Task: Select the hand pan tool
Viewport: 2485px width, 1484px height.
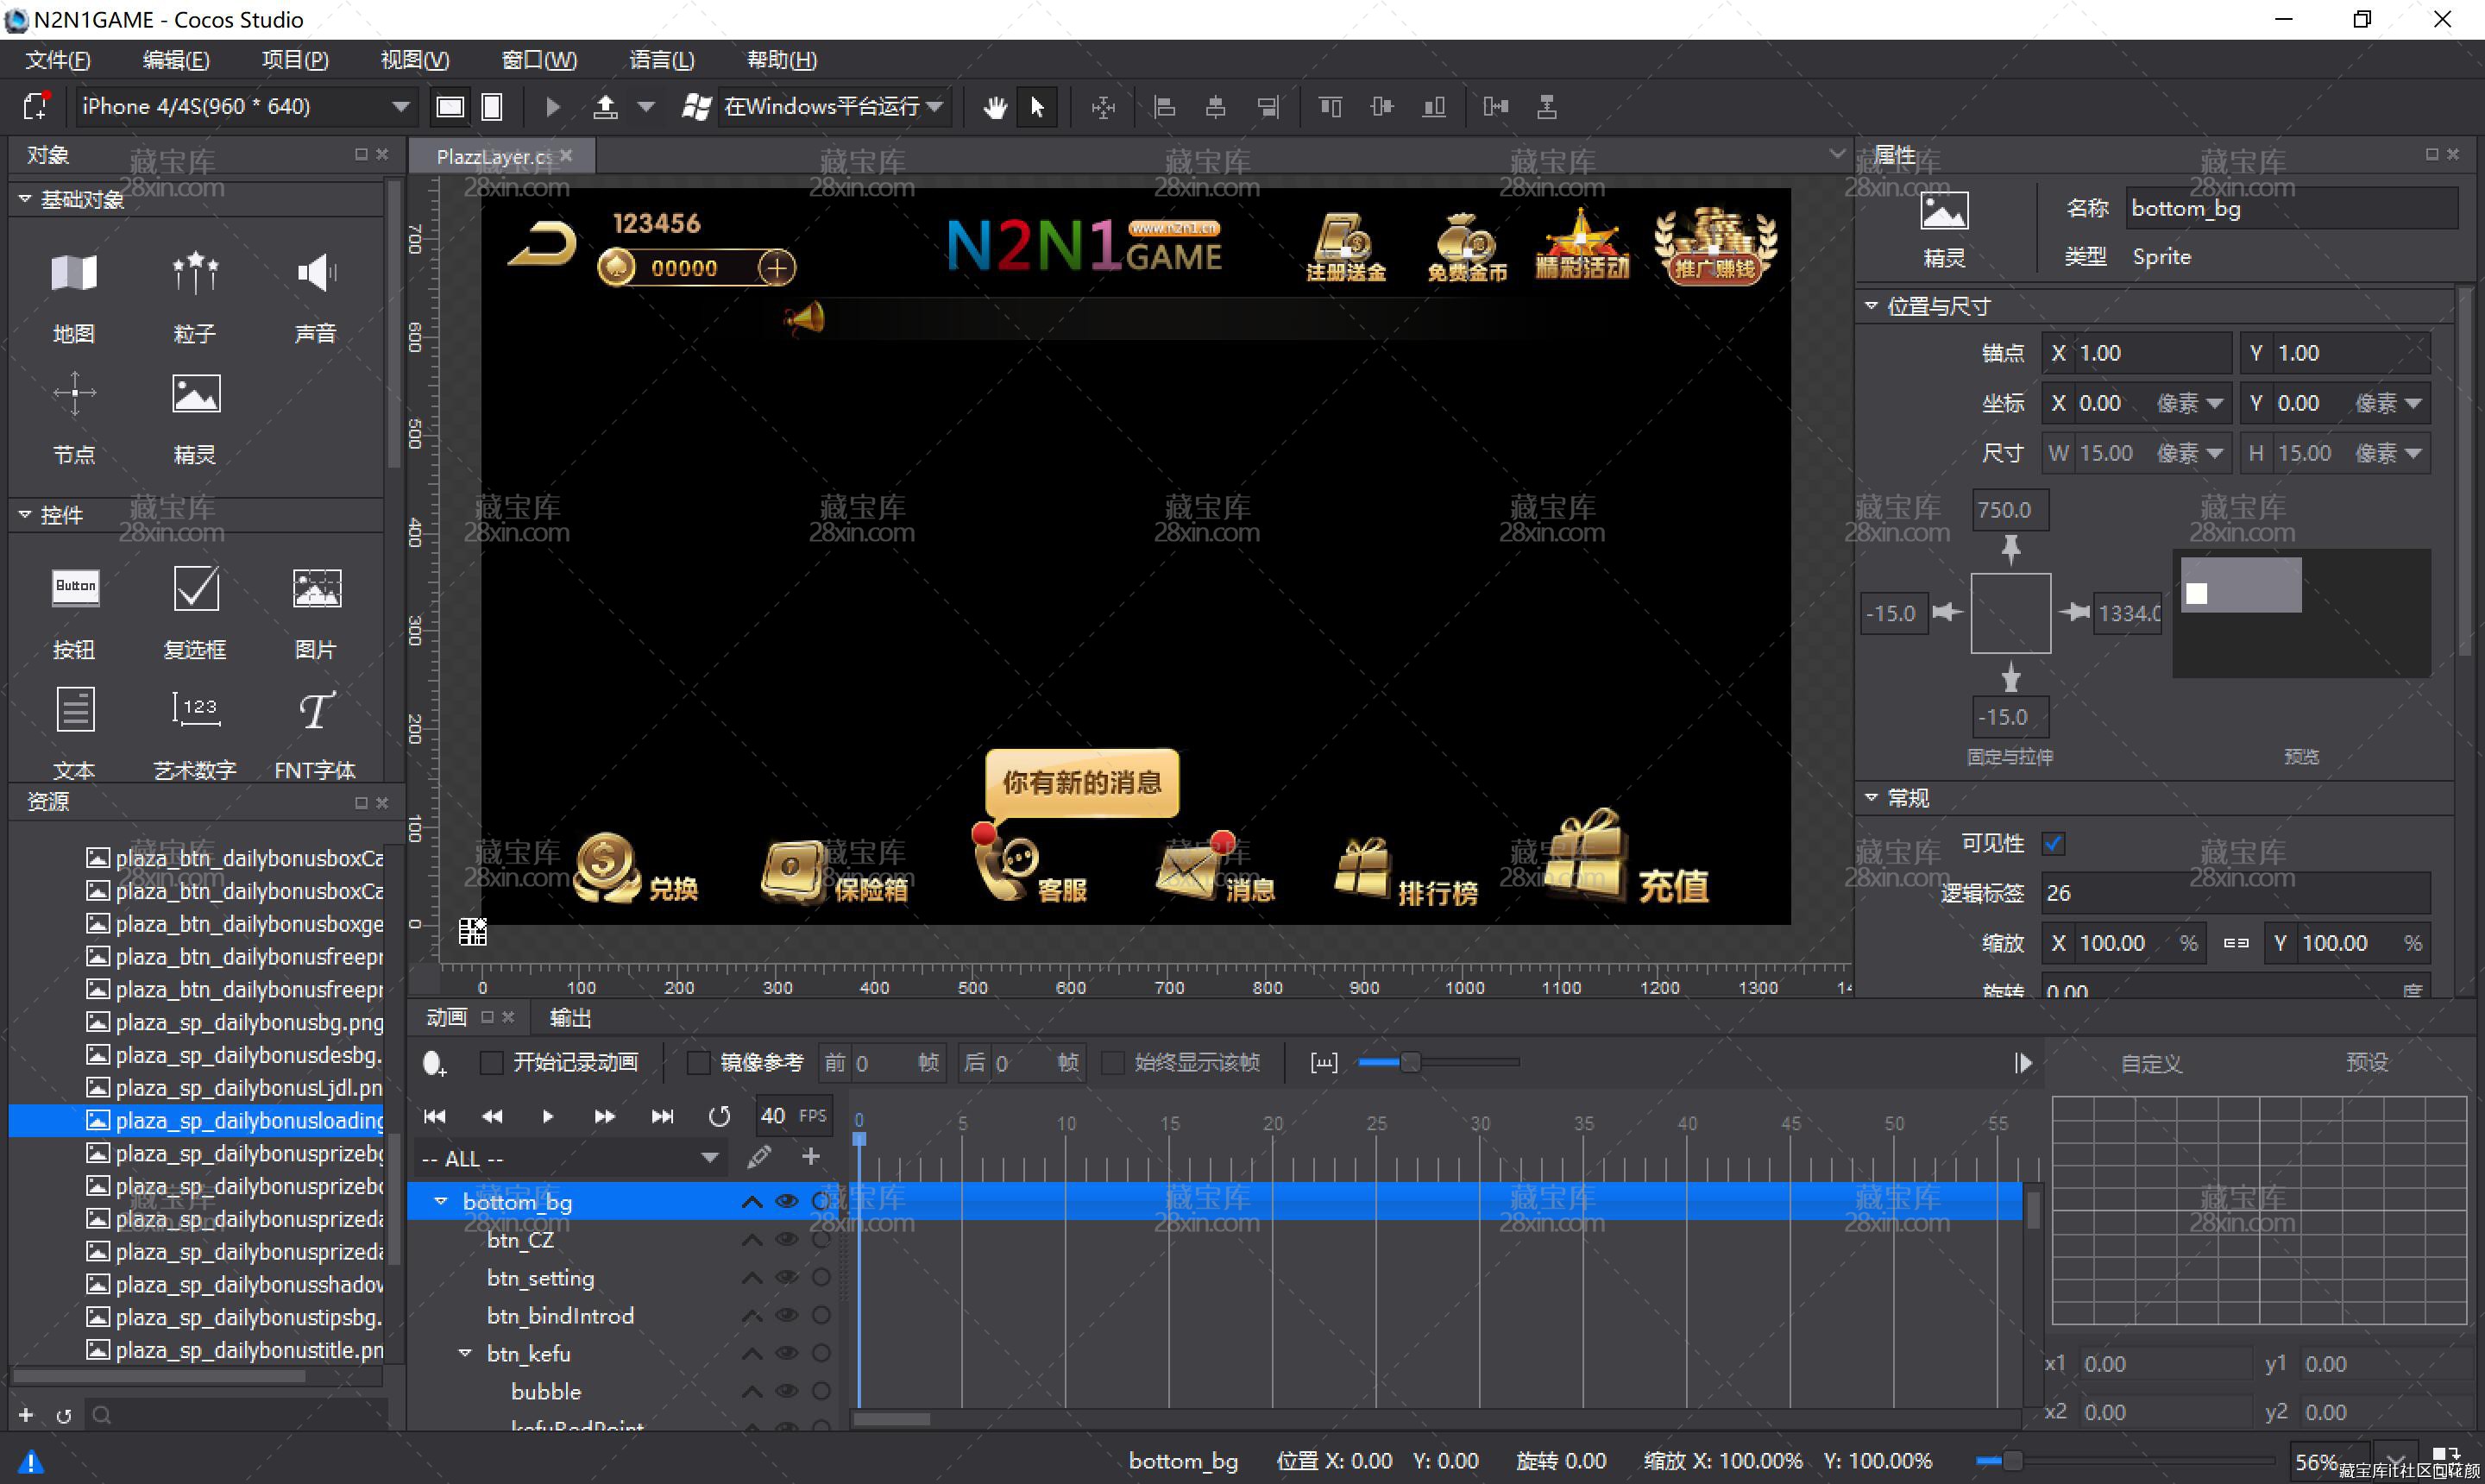Action: click(x=994, y=107)
